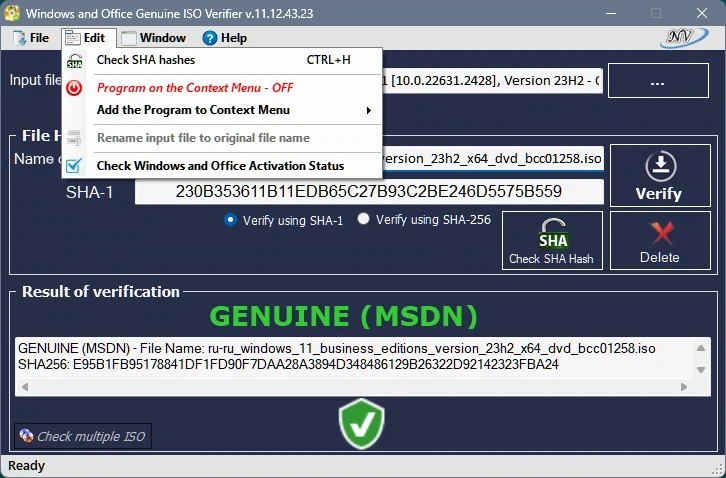Click the green shield checkmark icon
726x478 pixels.
pyautogui.click(x=362, y=424)
